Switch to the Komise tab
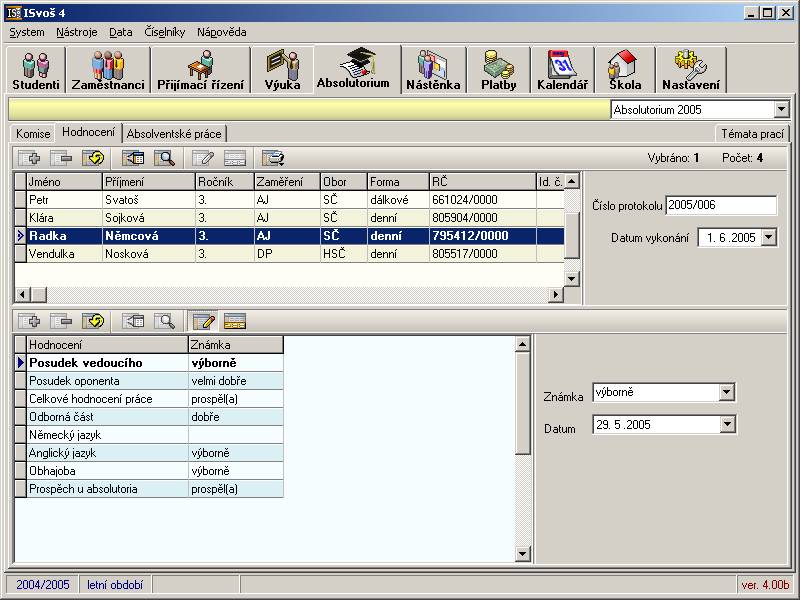Viewport: 800px width, 600px height. pos(33,133)
